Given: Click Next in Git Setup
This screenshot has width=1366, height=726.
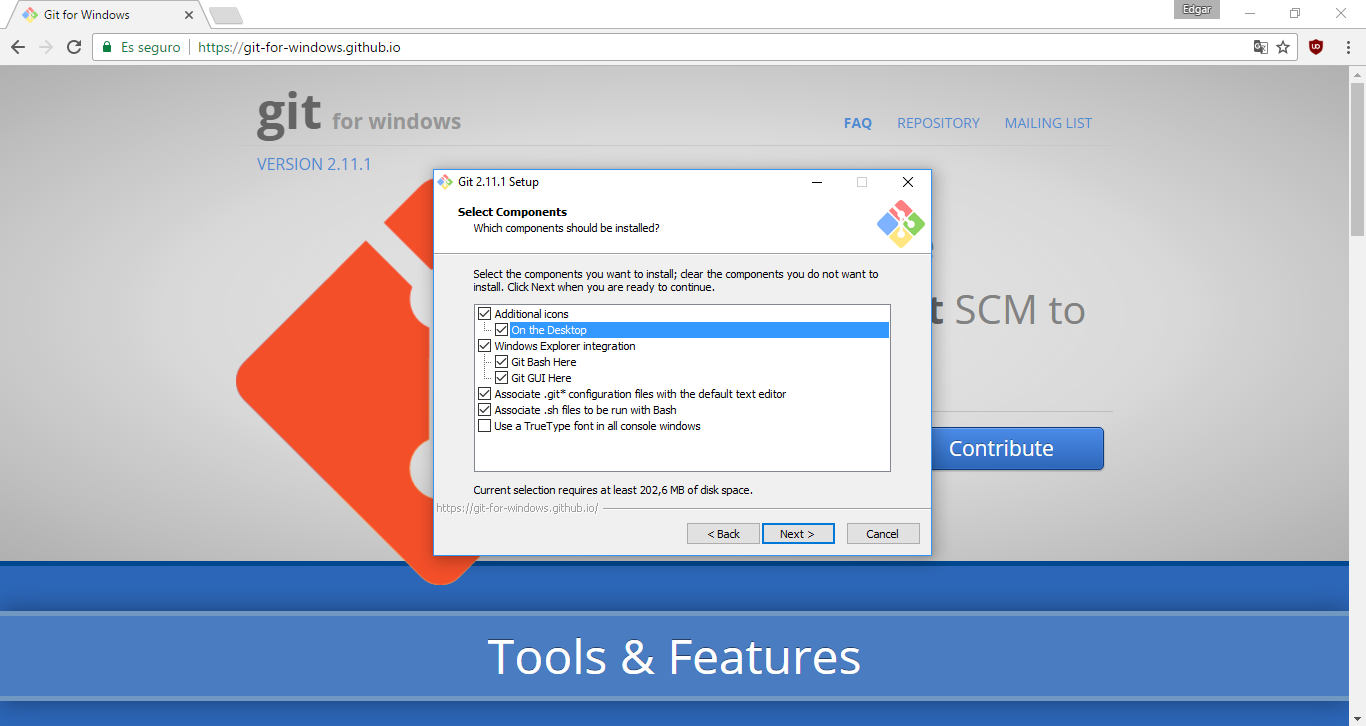Looking at the screenshot, I should tap(798, 534).
